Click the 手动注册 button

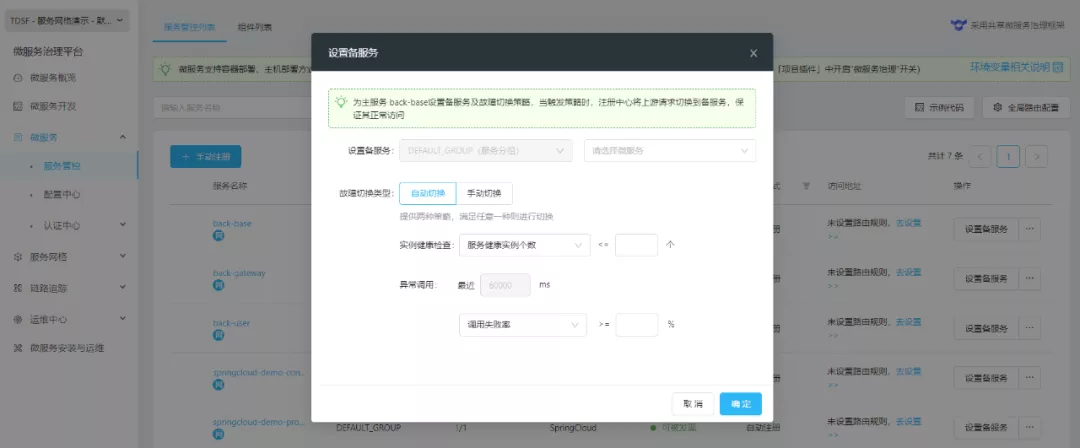coord(205,156)
